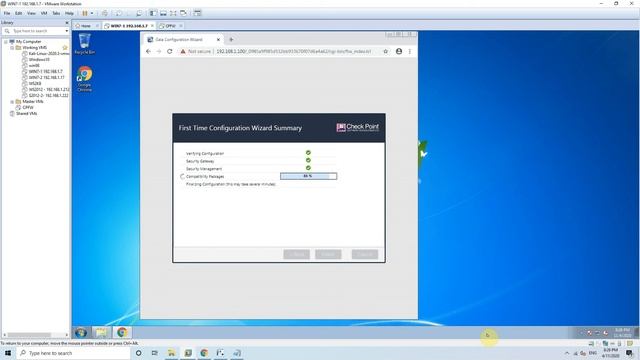The height and width of the screenshot is (360, 640).
Task: Click the Pause VM toolbar icon
Action: 85,13
